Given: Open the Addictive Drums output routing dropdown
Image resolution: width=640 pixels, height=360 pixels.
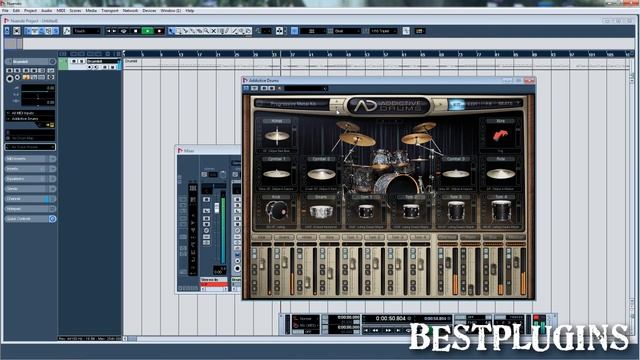Looking at the screenshot, I should pyautogui.click(x=30, y=119).
